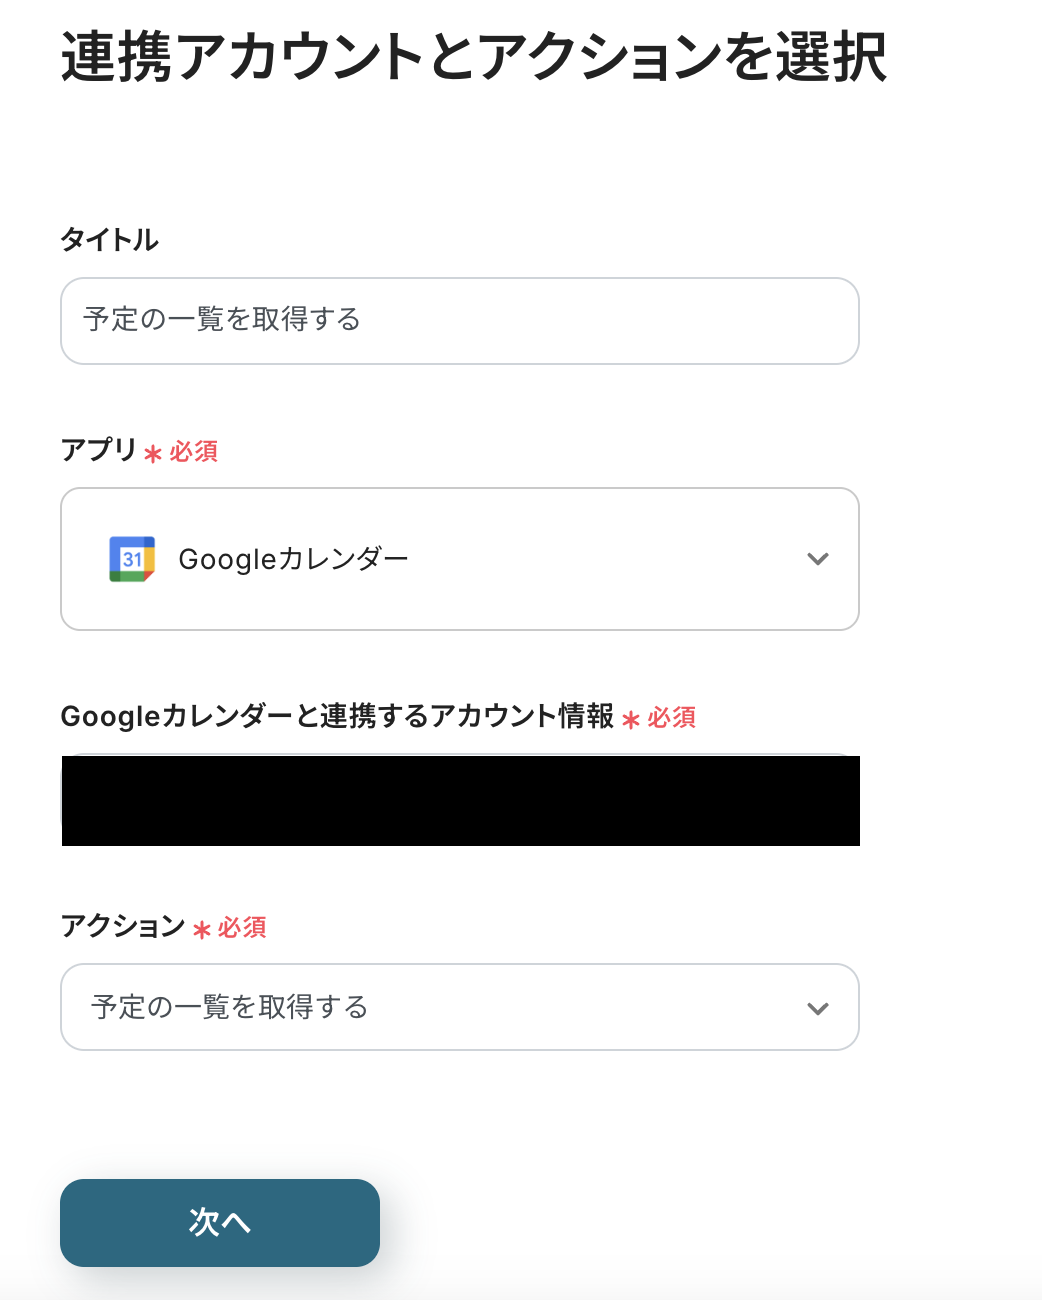Screen dimensions: 1042x1300
Task: Click the red asterisk beside アプリ
Action: pos(153,454)
